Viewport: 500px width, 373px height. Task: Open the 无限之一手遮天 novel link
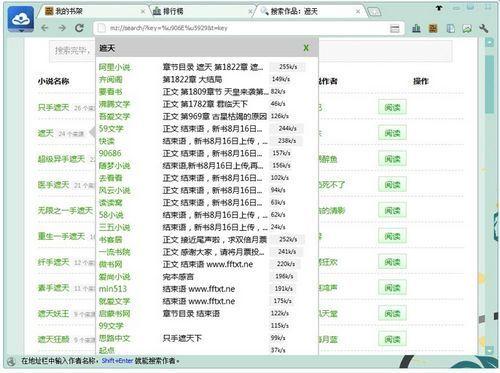[x=65, y=210]
